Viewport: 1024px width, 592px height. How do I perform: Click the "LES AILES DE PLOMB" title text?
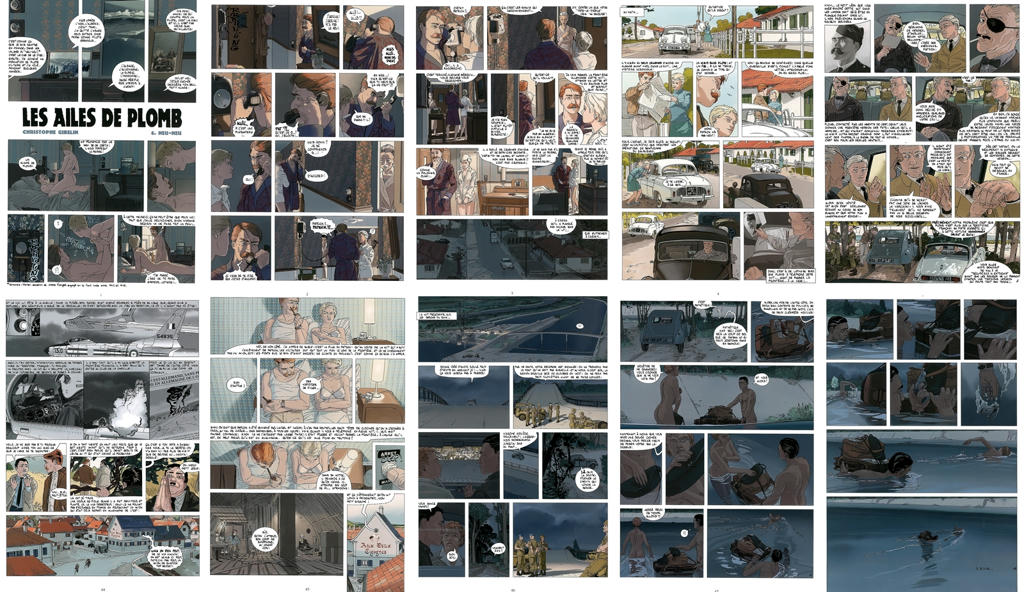pyautogui.click(x=102, y=114)
